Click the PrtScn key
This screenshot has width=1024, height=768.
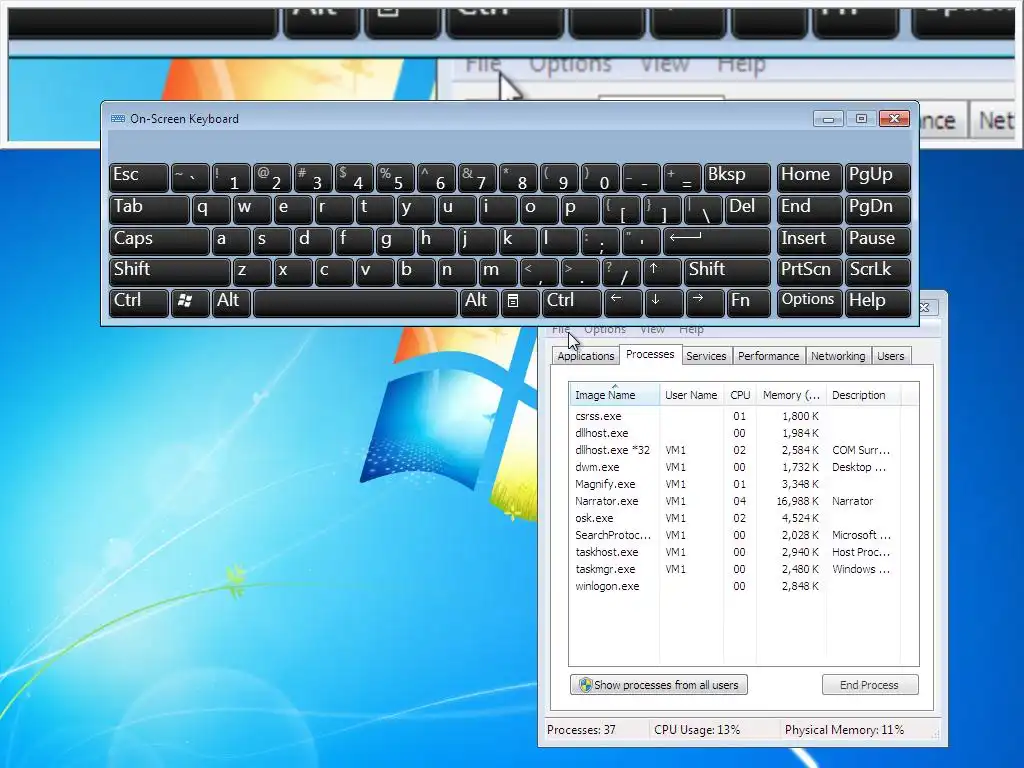pyautogui.click(x=809, y=271)
